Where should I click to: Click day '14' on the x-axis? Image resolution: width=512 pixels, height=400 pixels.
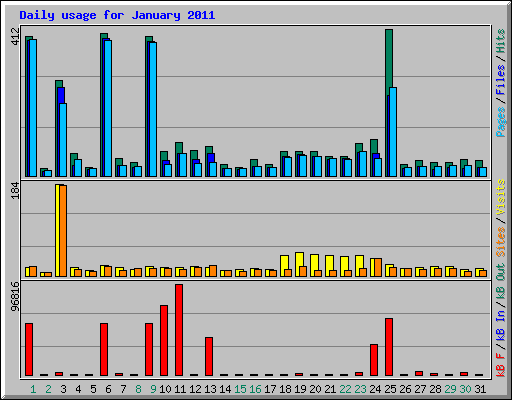pos(225,389)
